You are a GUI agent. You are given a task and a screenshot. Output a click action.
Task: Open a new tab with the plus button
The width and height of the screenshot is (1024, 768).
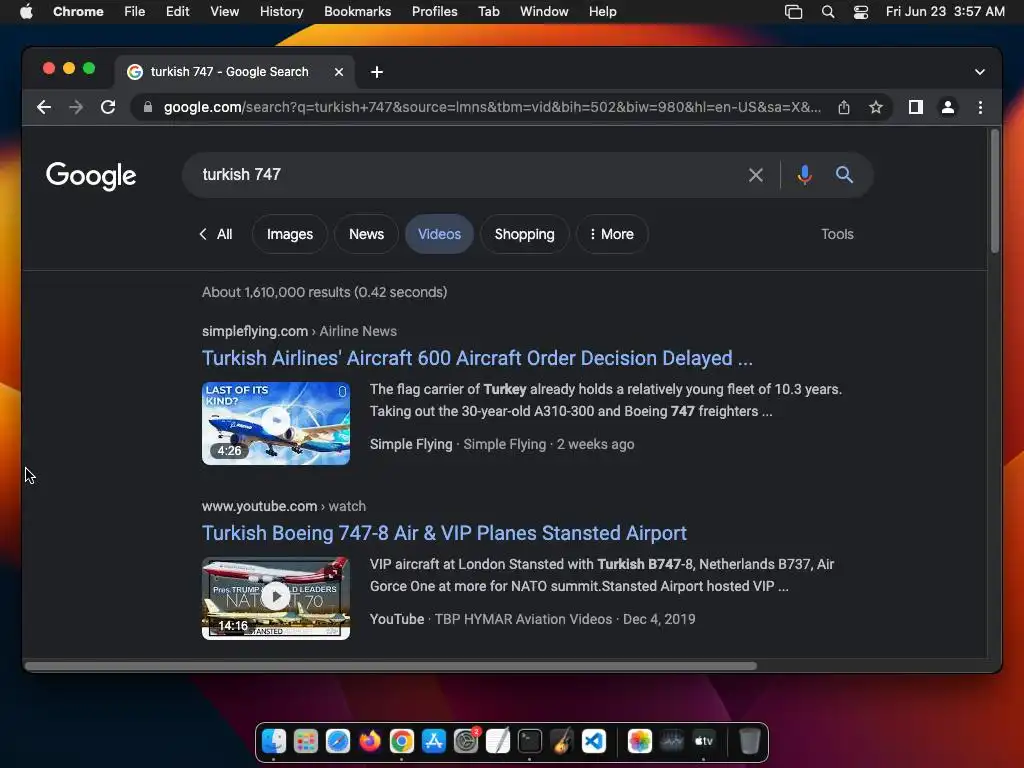(377, 72)
